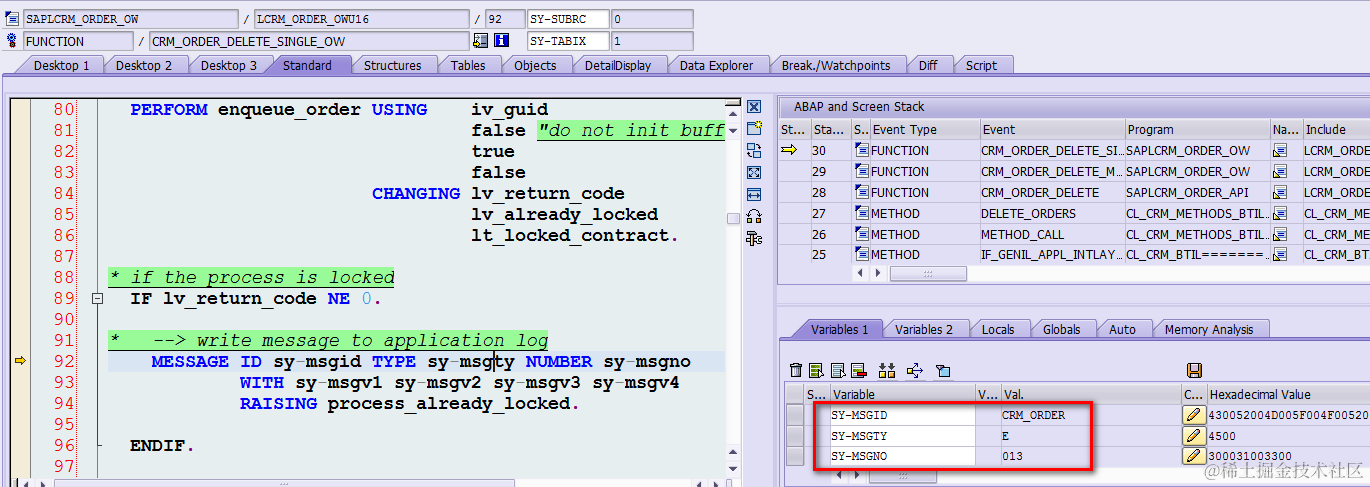Click the display icon left of info icon

[x=481, y=41]
